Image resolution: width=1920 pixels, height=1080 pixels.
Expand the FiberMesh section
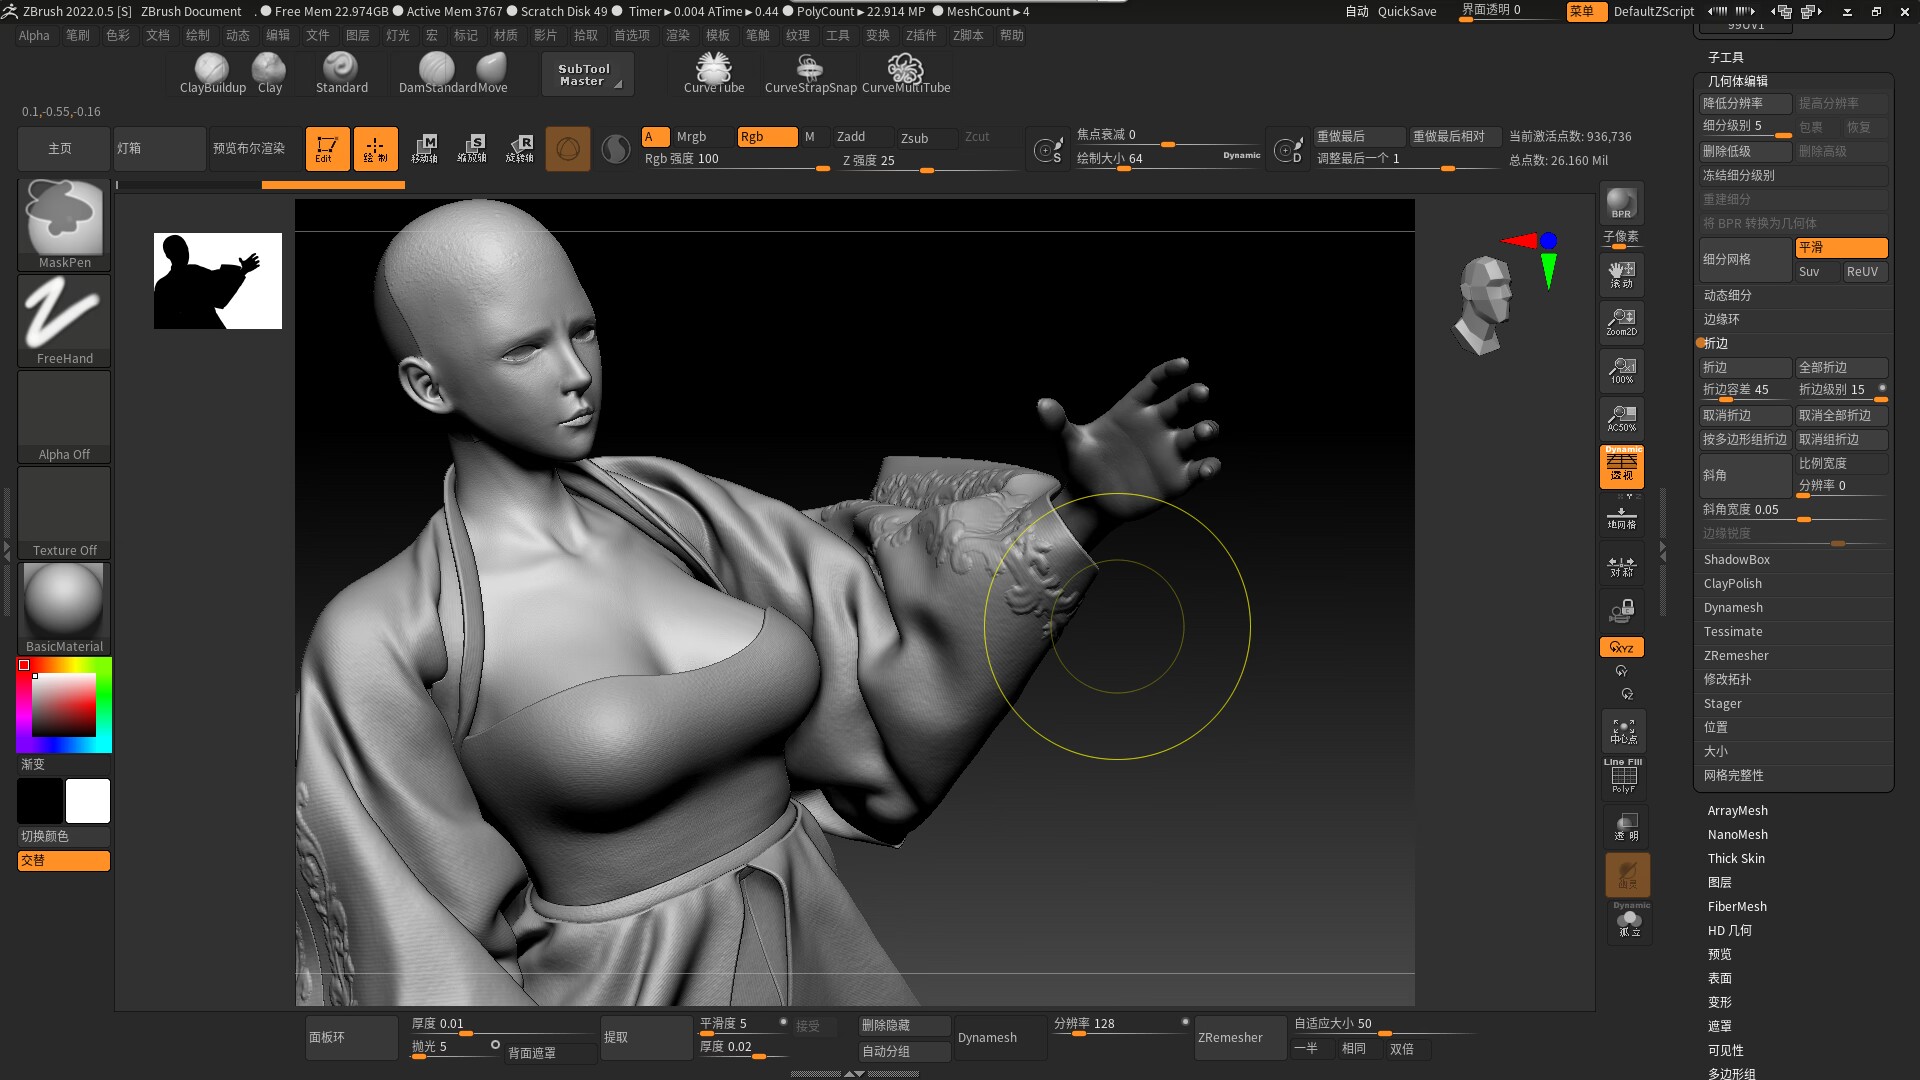click(x=1737, y=907)
